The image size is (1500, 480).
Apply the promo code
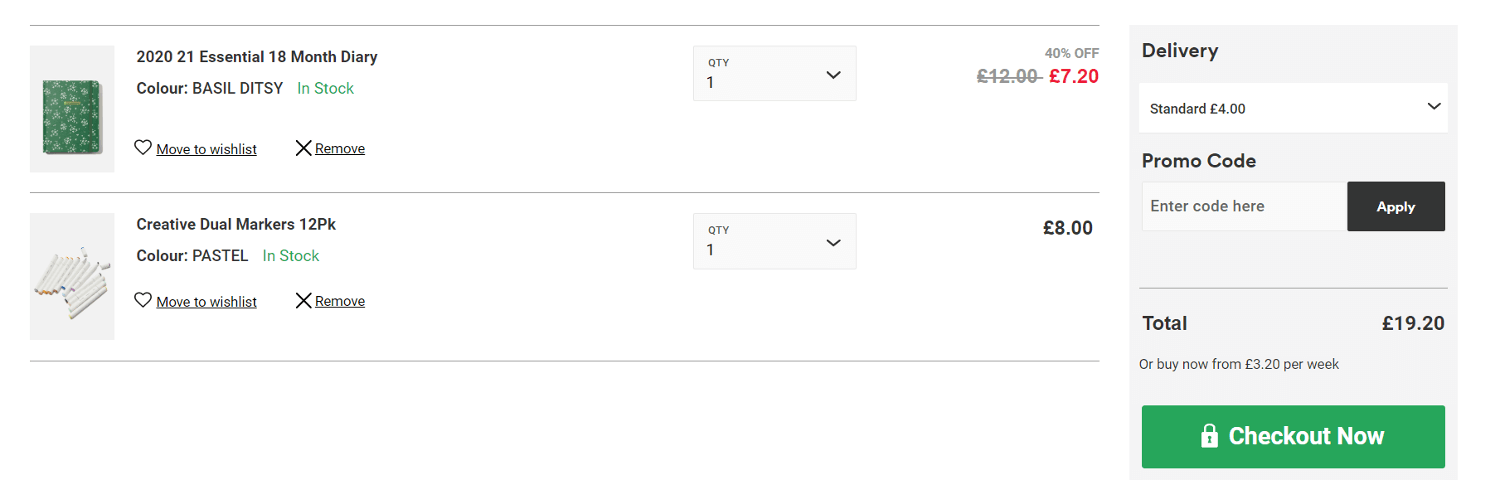[x=1396, y=206]
